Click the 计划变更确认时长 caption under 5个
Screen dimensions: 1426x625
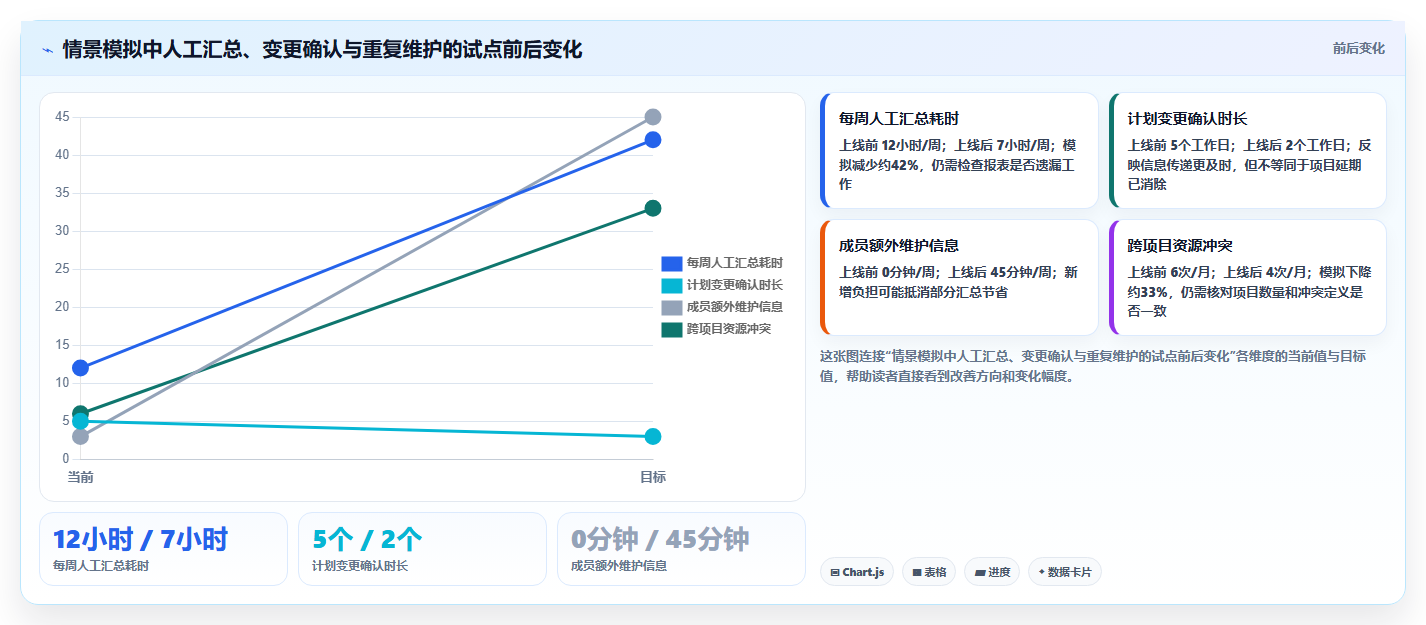(x=360, y=566)
